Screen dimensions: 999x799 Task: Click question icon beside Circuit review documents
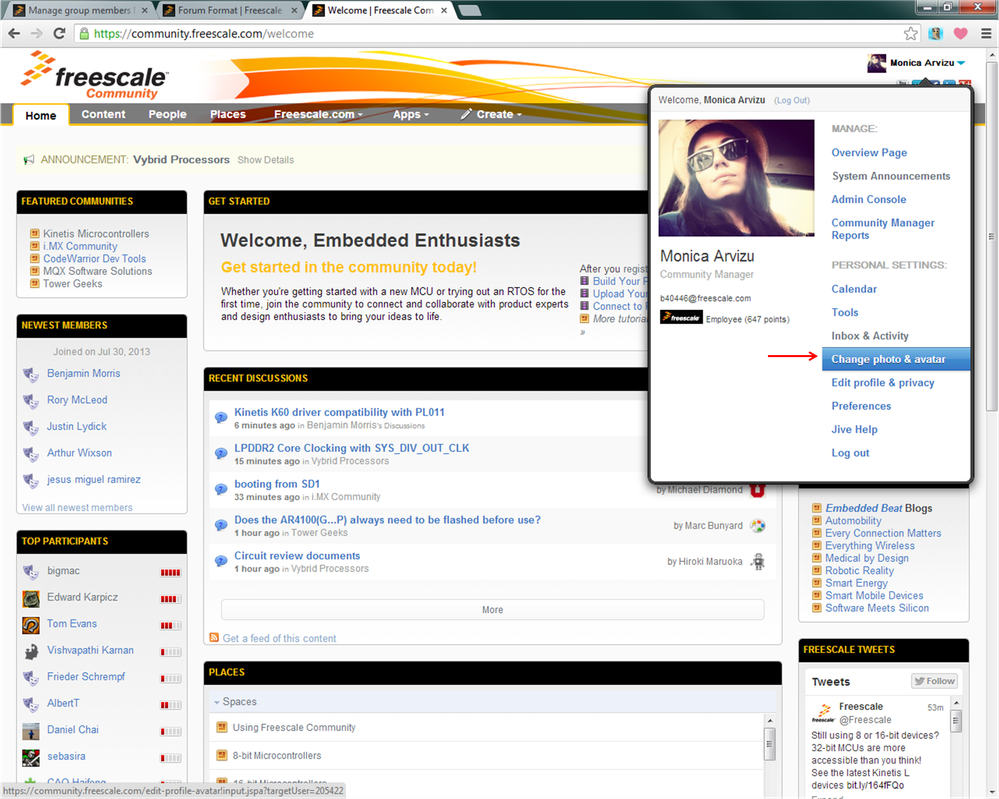(221, 561)
